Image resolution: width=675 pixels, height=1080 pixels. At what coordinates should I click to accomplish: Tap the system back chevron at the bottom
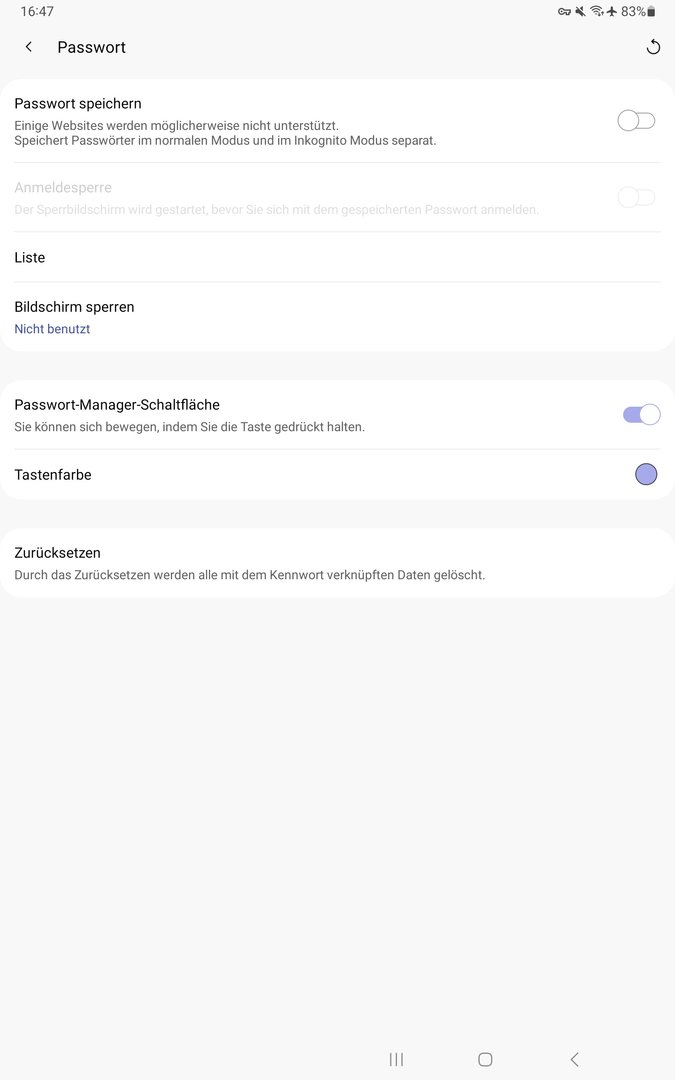click(574, 1059)
